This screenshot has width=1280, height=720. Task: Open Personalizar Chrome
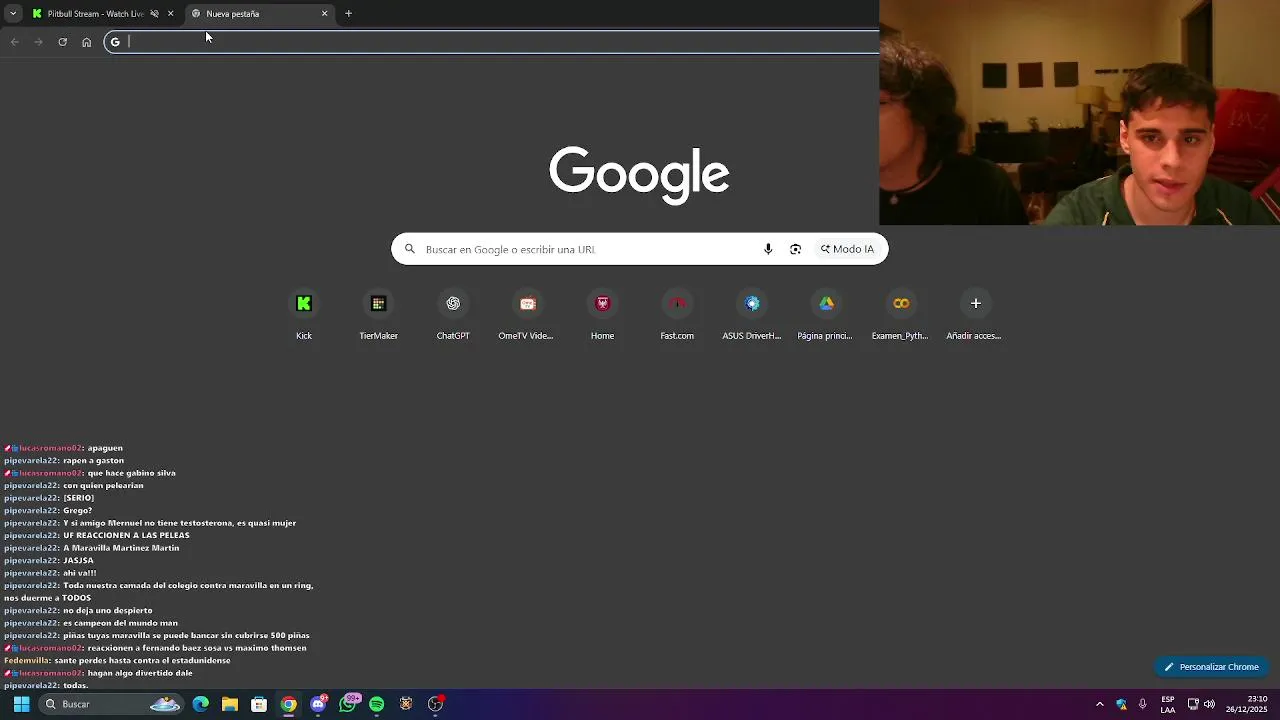coord(1212,667)
